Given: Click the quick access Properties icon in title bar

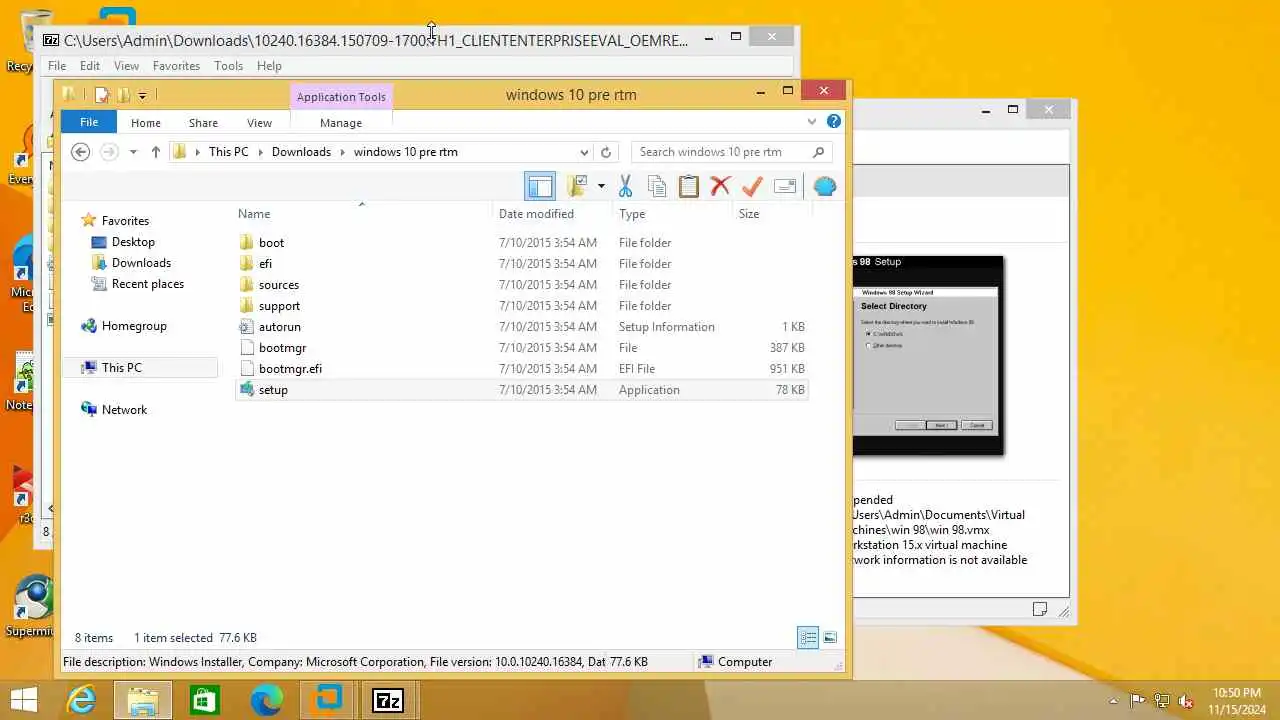Looking at the screenshot, I should click(x=102, y=95).
